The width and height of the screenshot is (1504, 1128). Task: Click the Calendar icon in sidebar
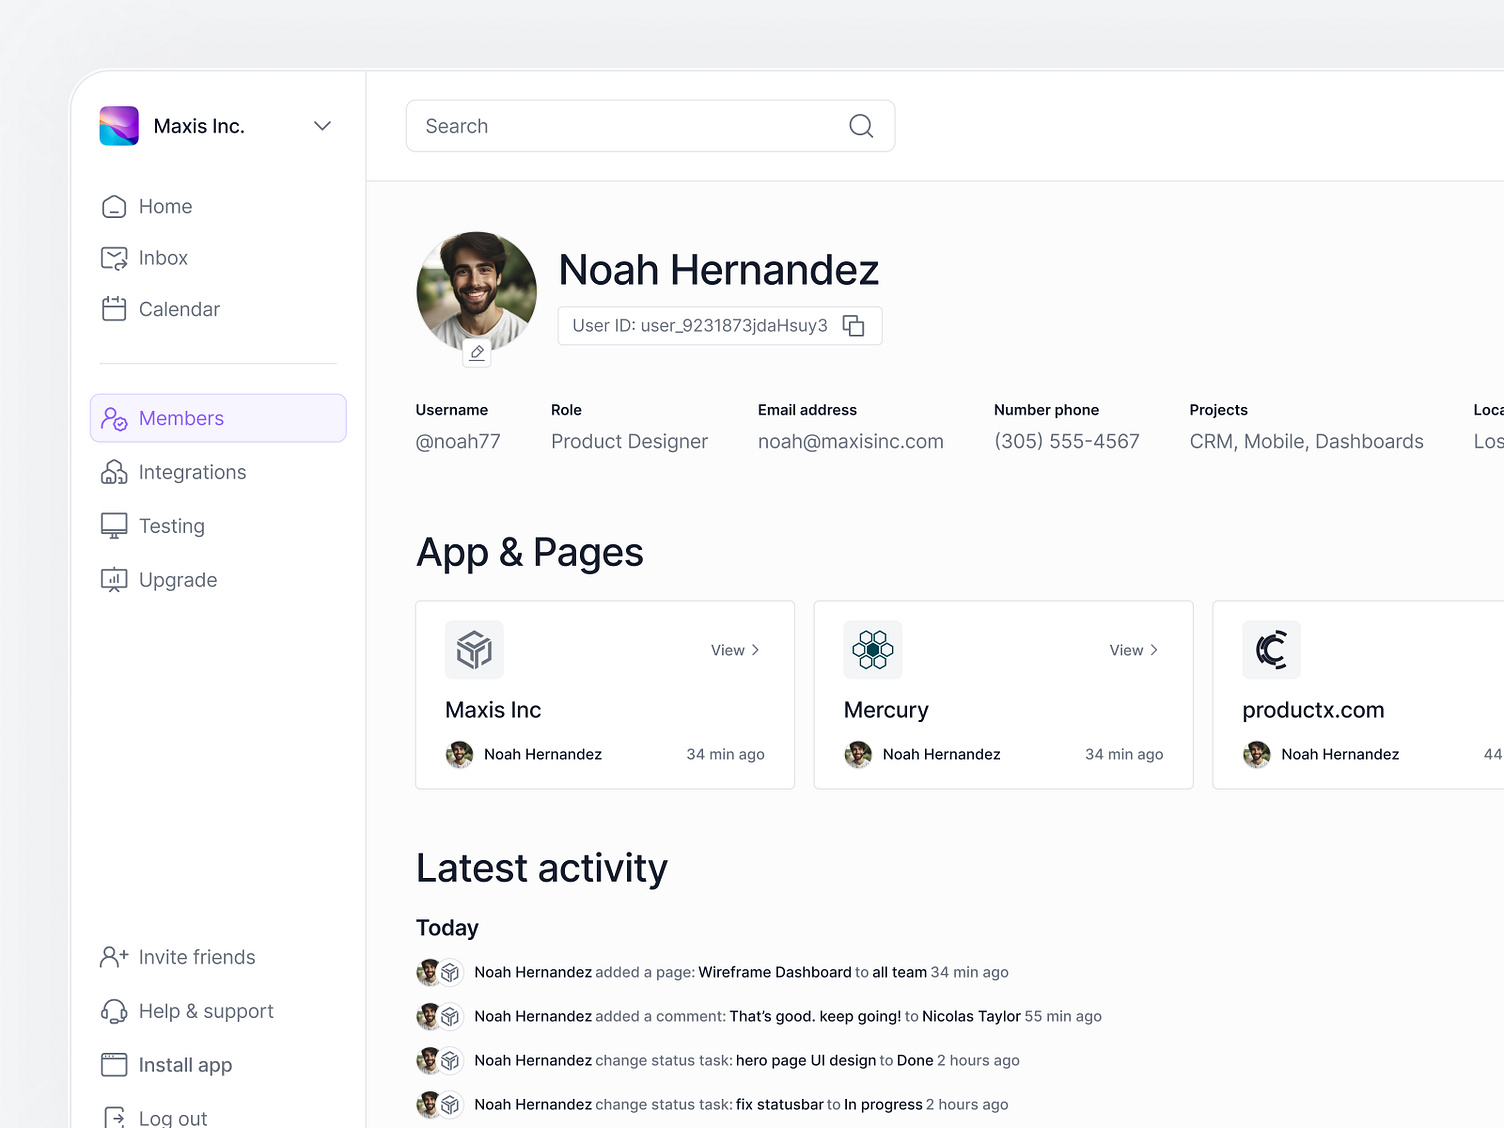[x=114, y=309]
